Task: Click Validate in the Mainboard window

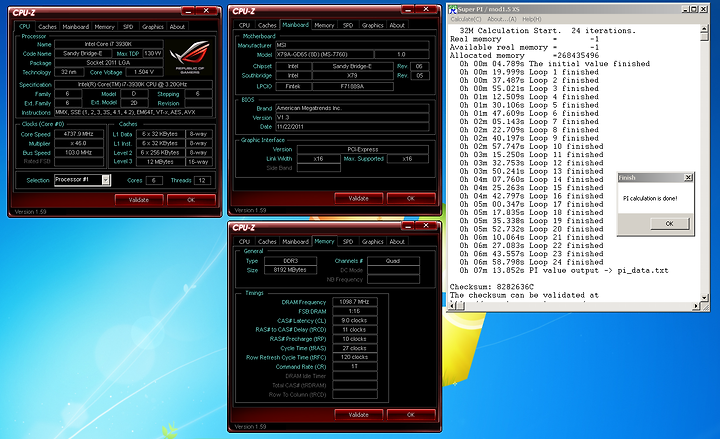Action: 359,198
